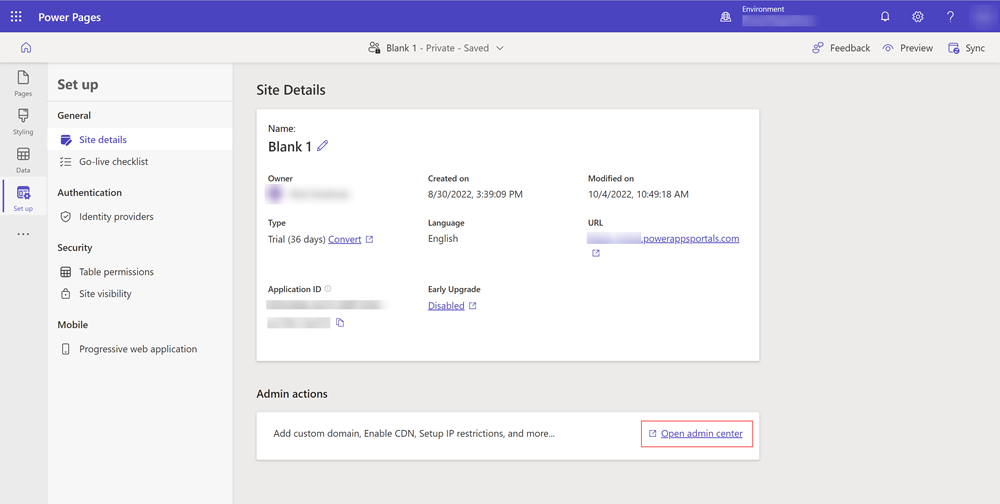Click the pencil icon to rename site

(322, 146)
